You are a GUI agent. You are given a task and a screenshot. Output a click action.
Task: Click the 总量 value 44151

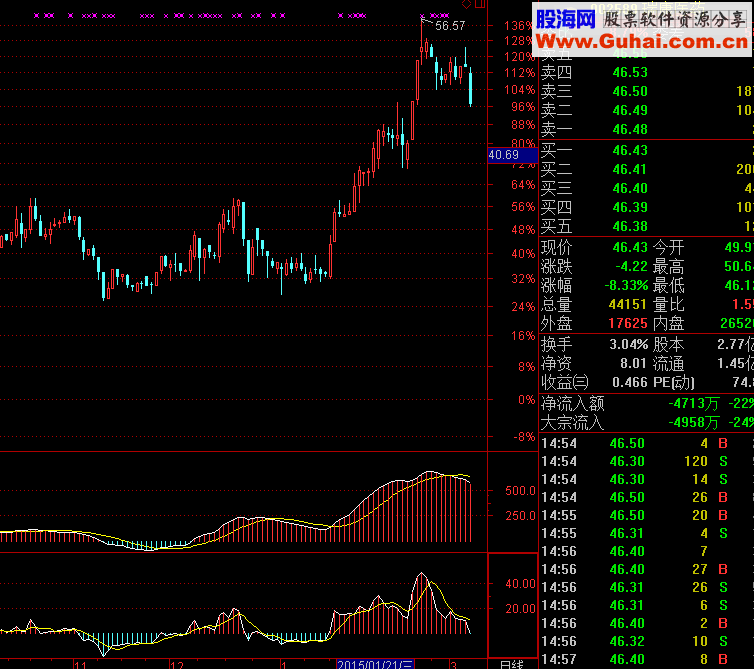click(628, 304)
